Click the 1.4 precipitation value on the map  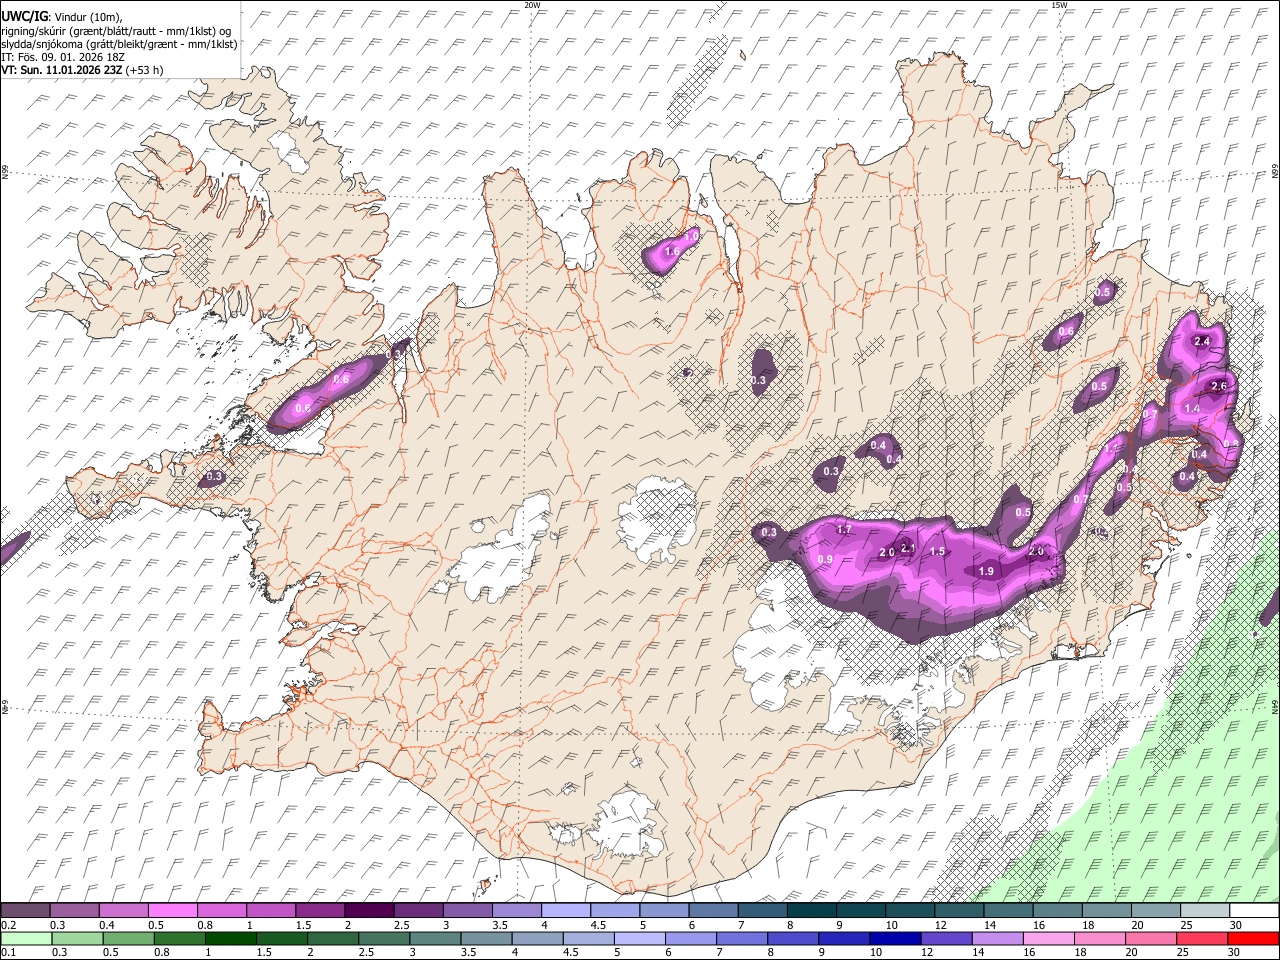tap(1192, 409)
